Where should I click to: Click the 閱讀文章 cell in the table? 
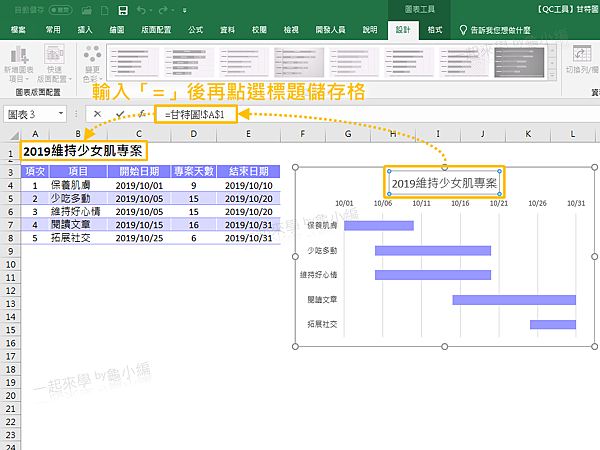point(78,225)
